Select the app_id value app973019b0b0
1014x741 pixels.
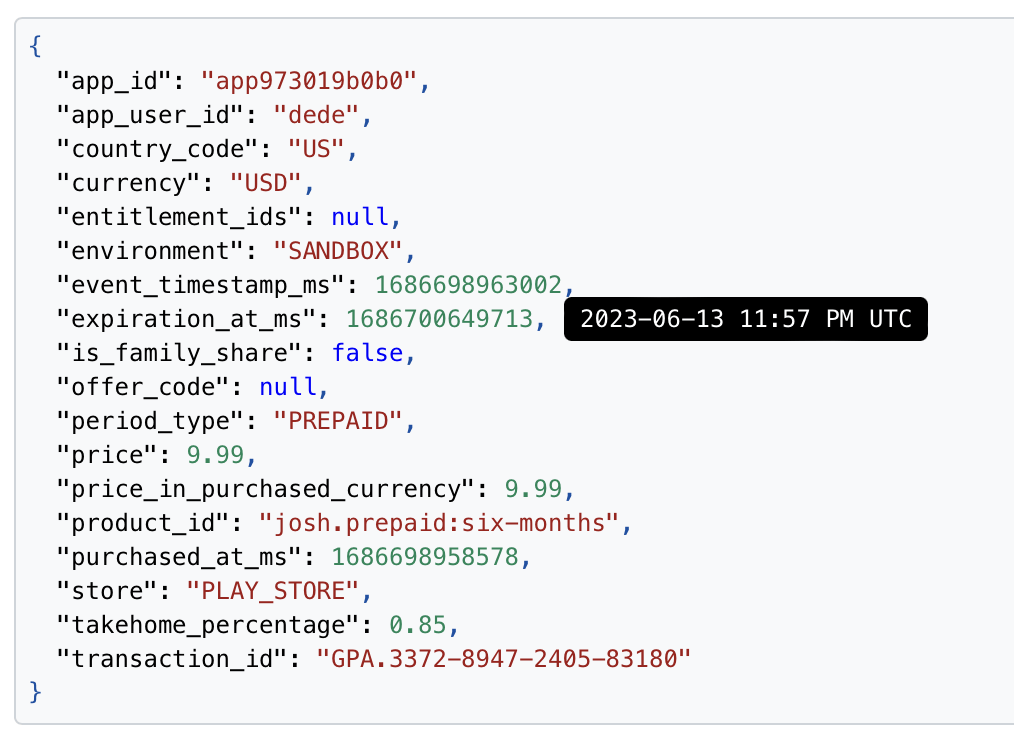click(x=309, y=81)
